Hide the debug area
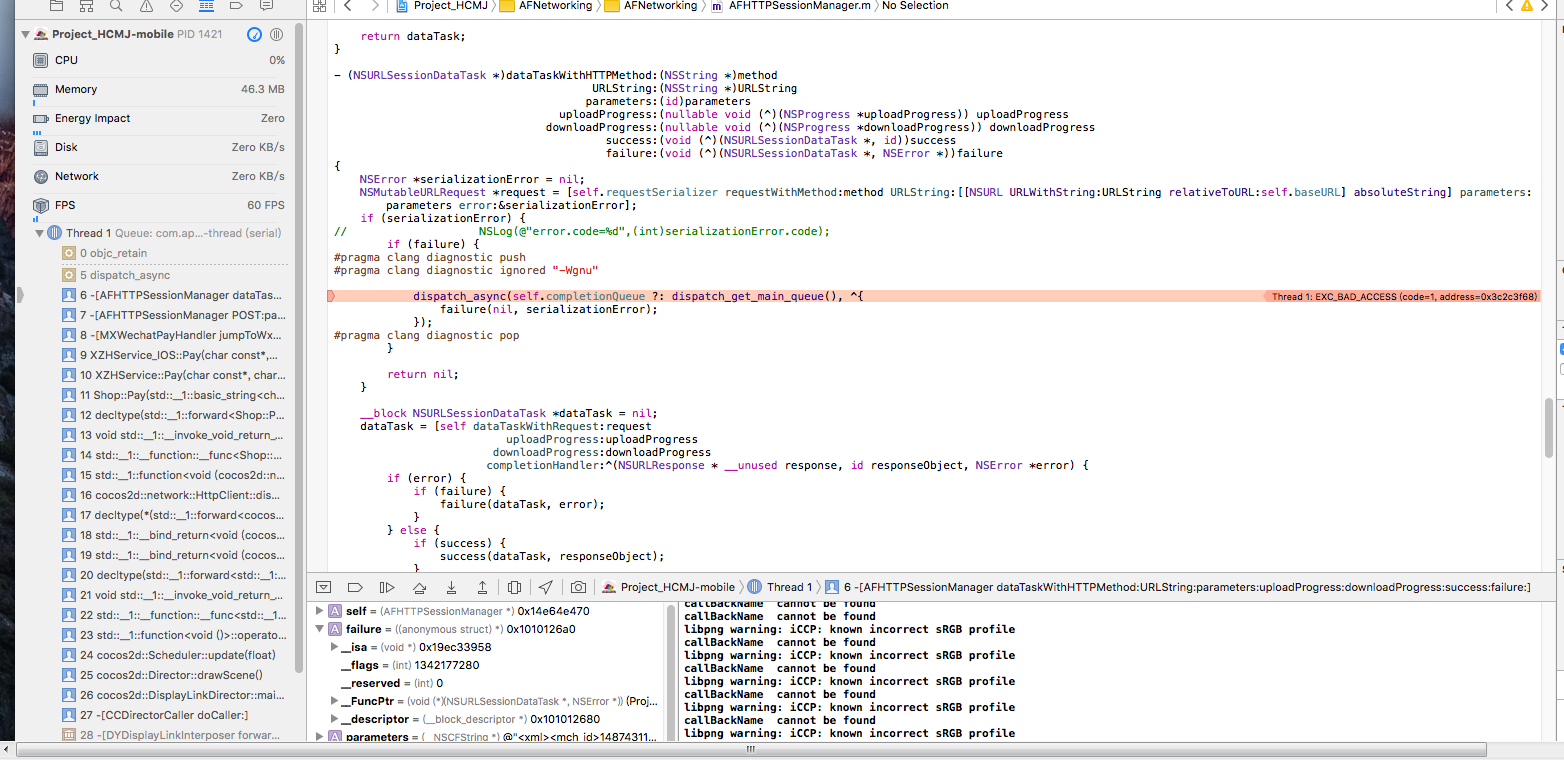This screenshot has width=1564, height=760. tap(323, 587)
